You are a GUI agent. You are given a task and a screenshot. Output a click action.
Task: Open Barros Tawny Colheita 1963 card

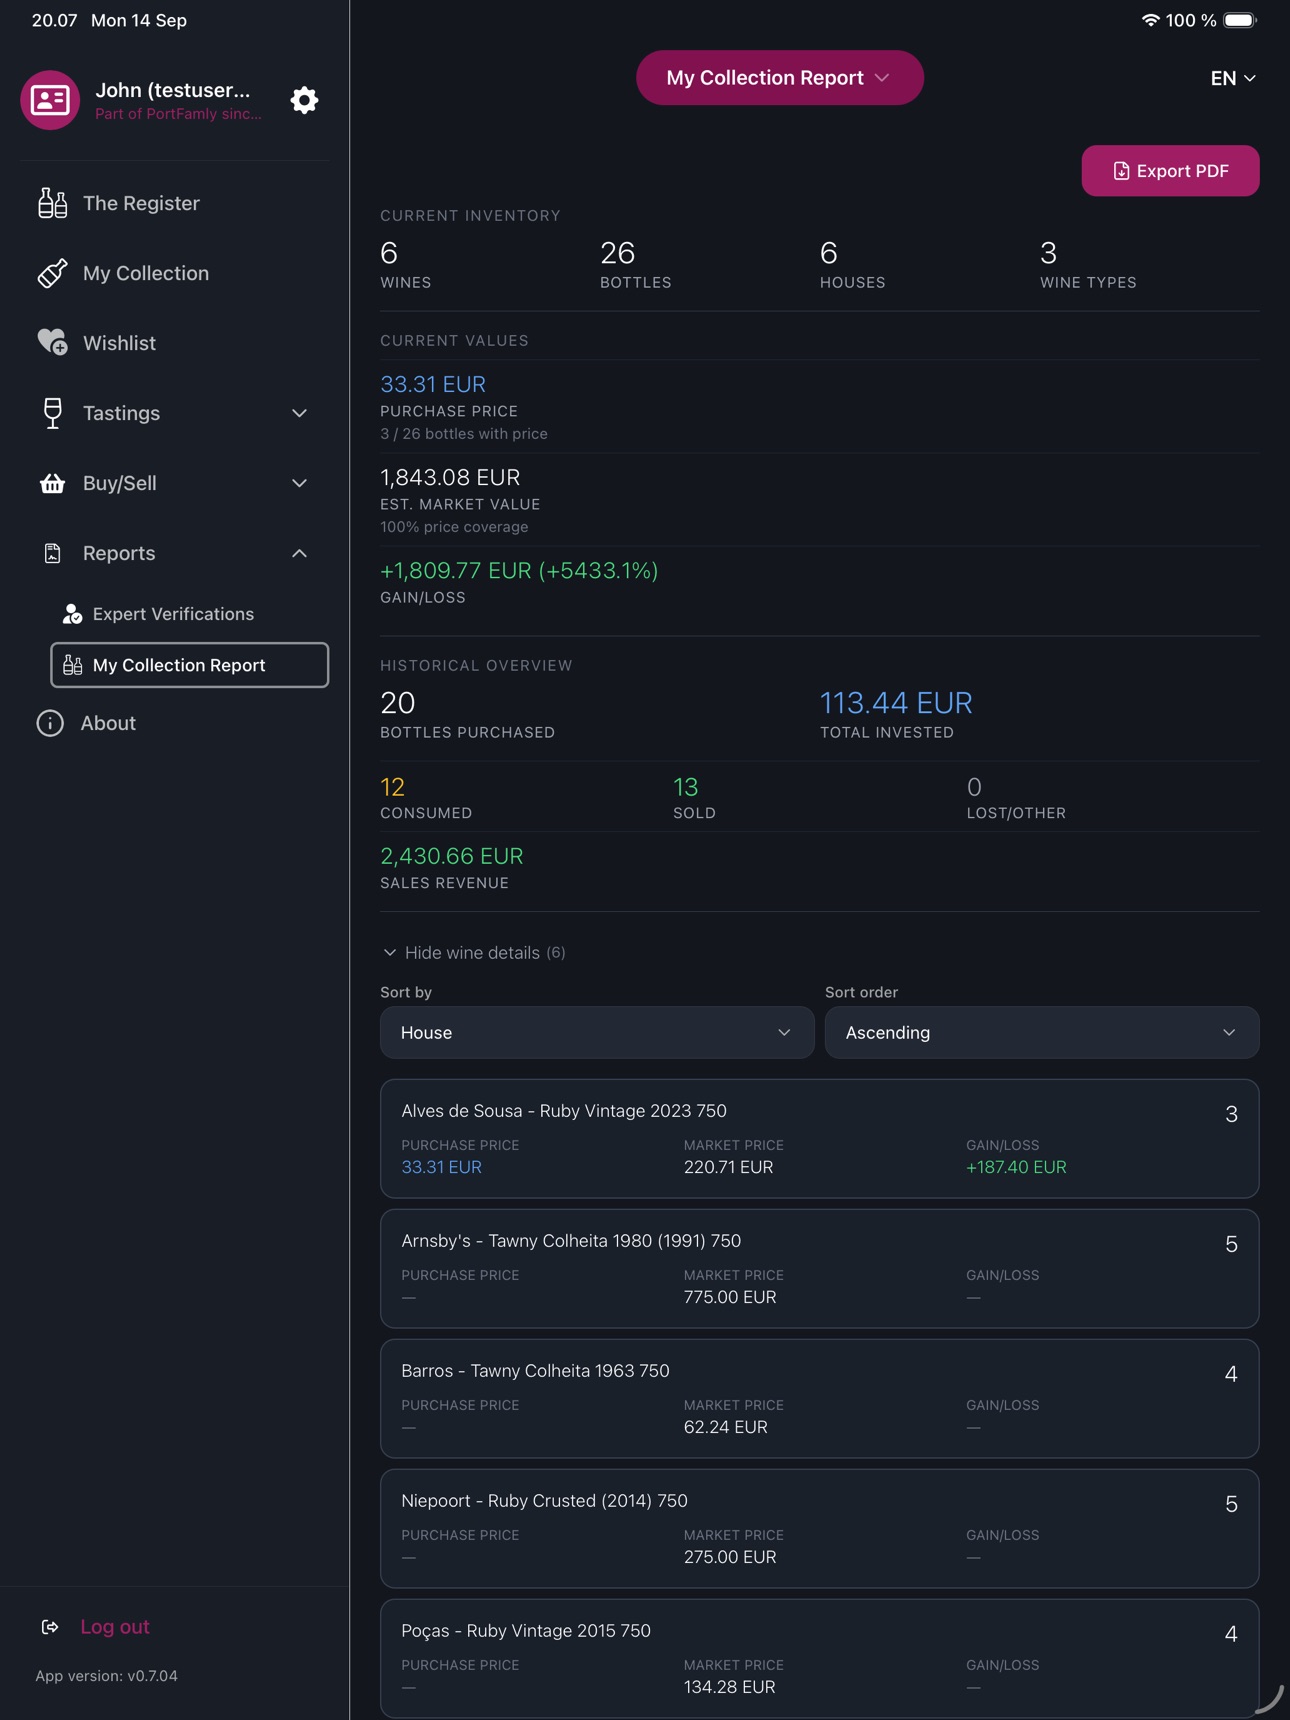click(x=820, y=1398)
